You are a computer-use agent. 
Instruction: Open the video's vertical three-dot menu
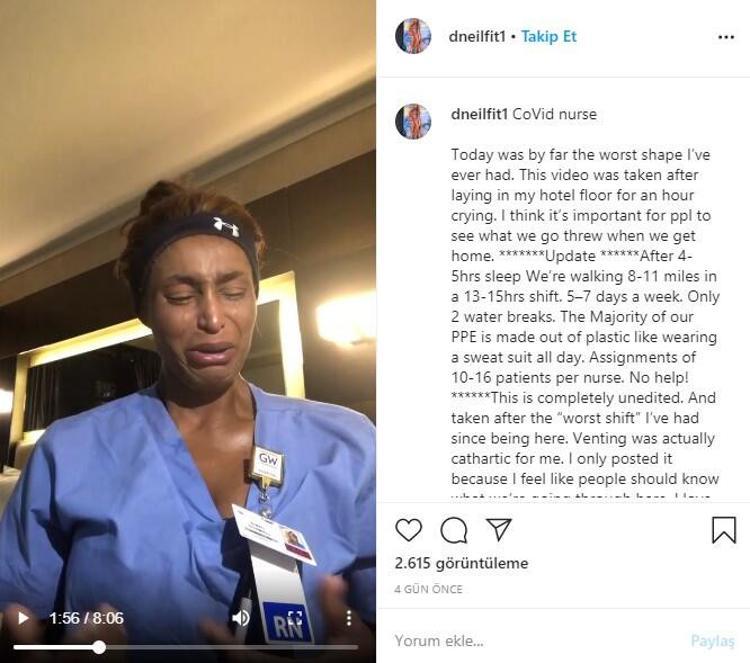(x=349, y=618)
